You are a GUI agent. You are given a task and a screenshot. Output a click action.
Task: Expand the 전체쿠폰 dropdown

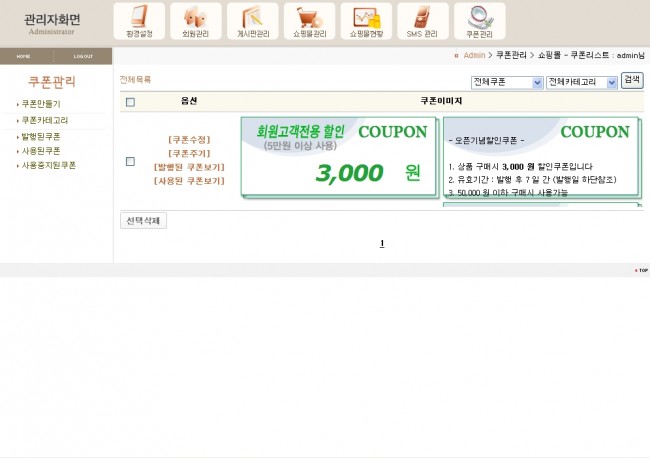tap(507, 82)
